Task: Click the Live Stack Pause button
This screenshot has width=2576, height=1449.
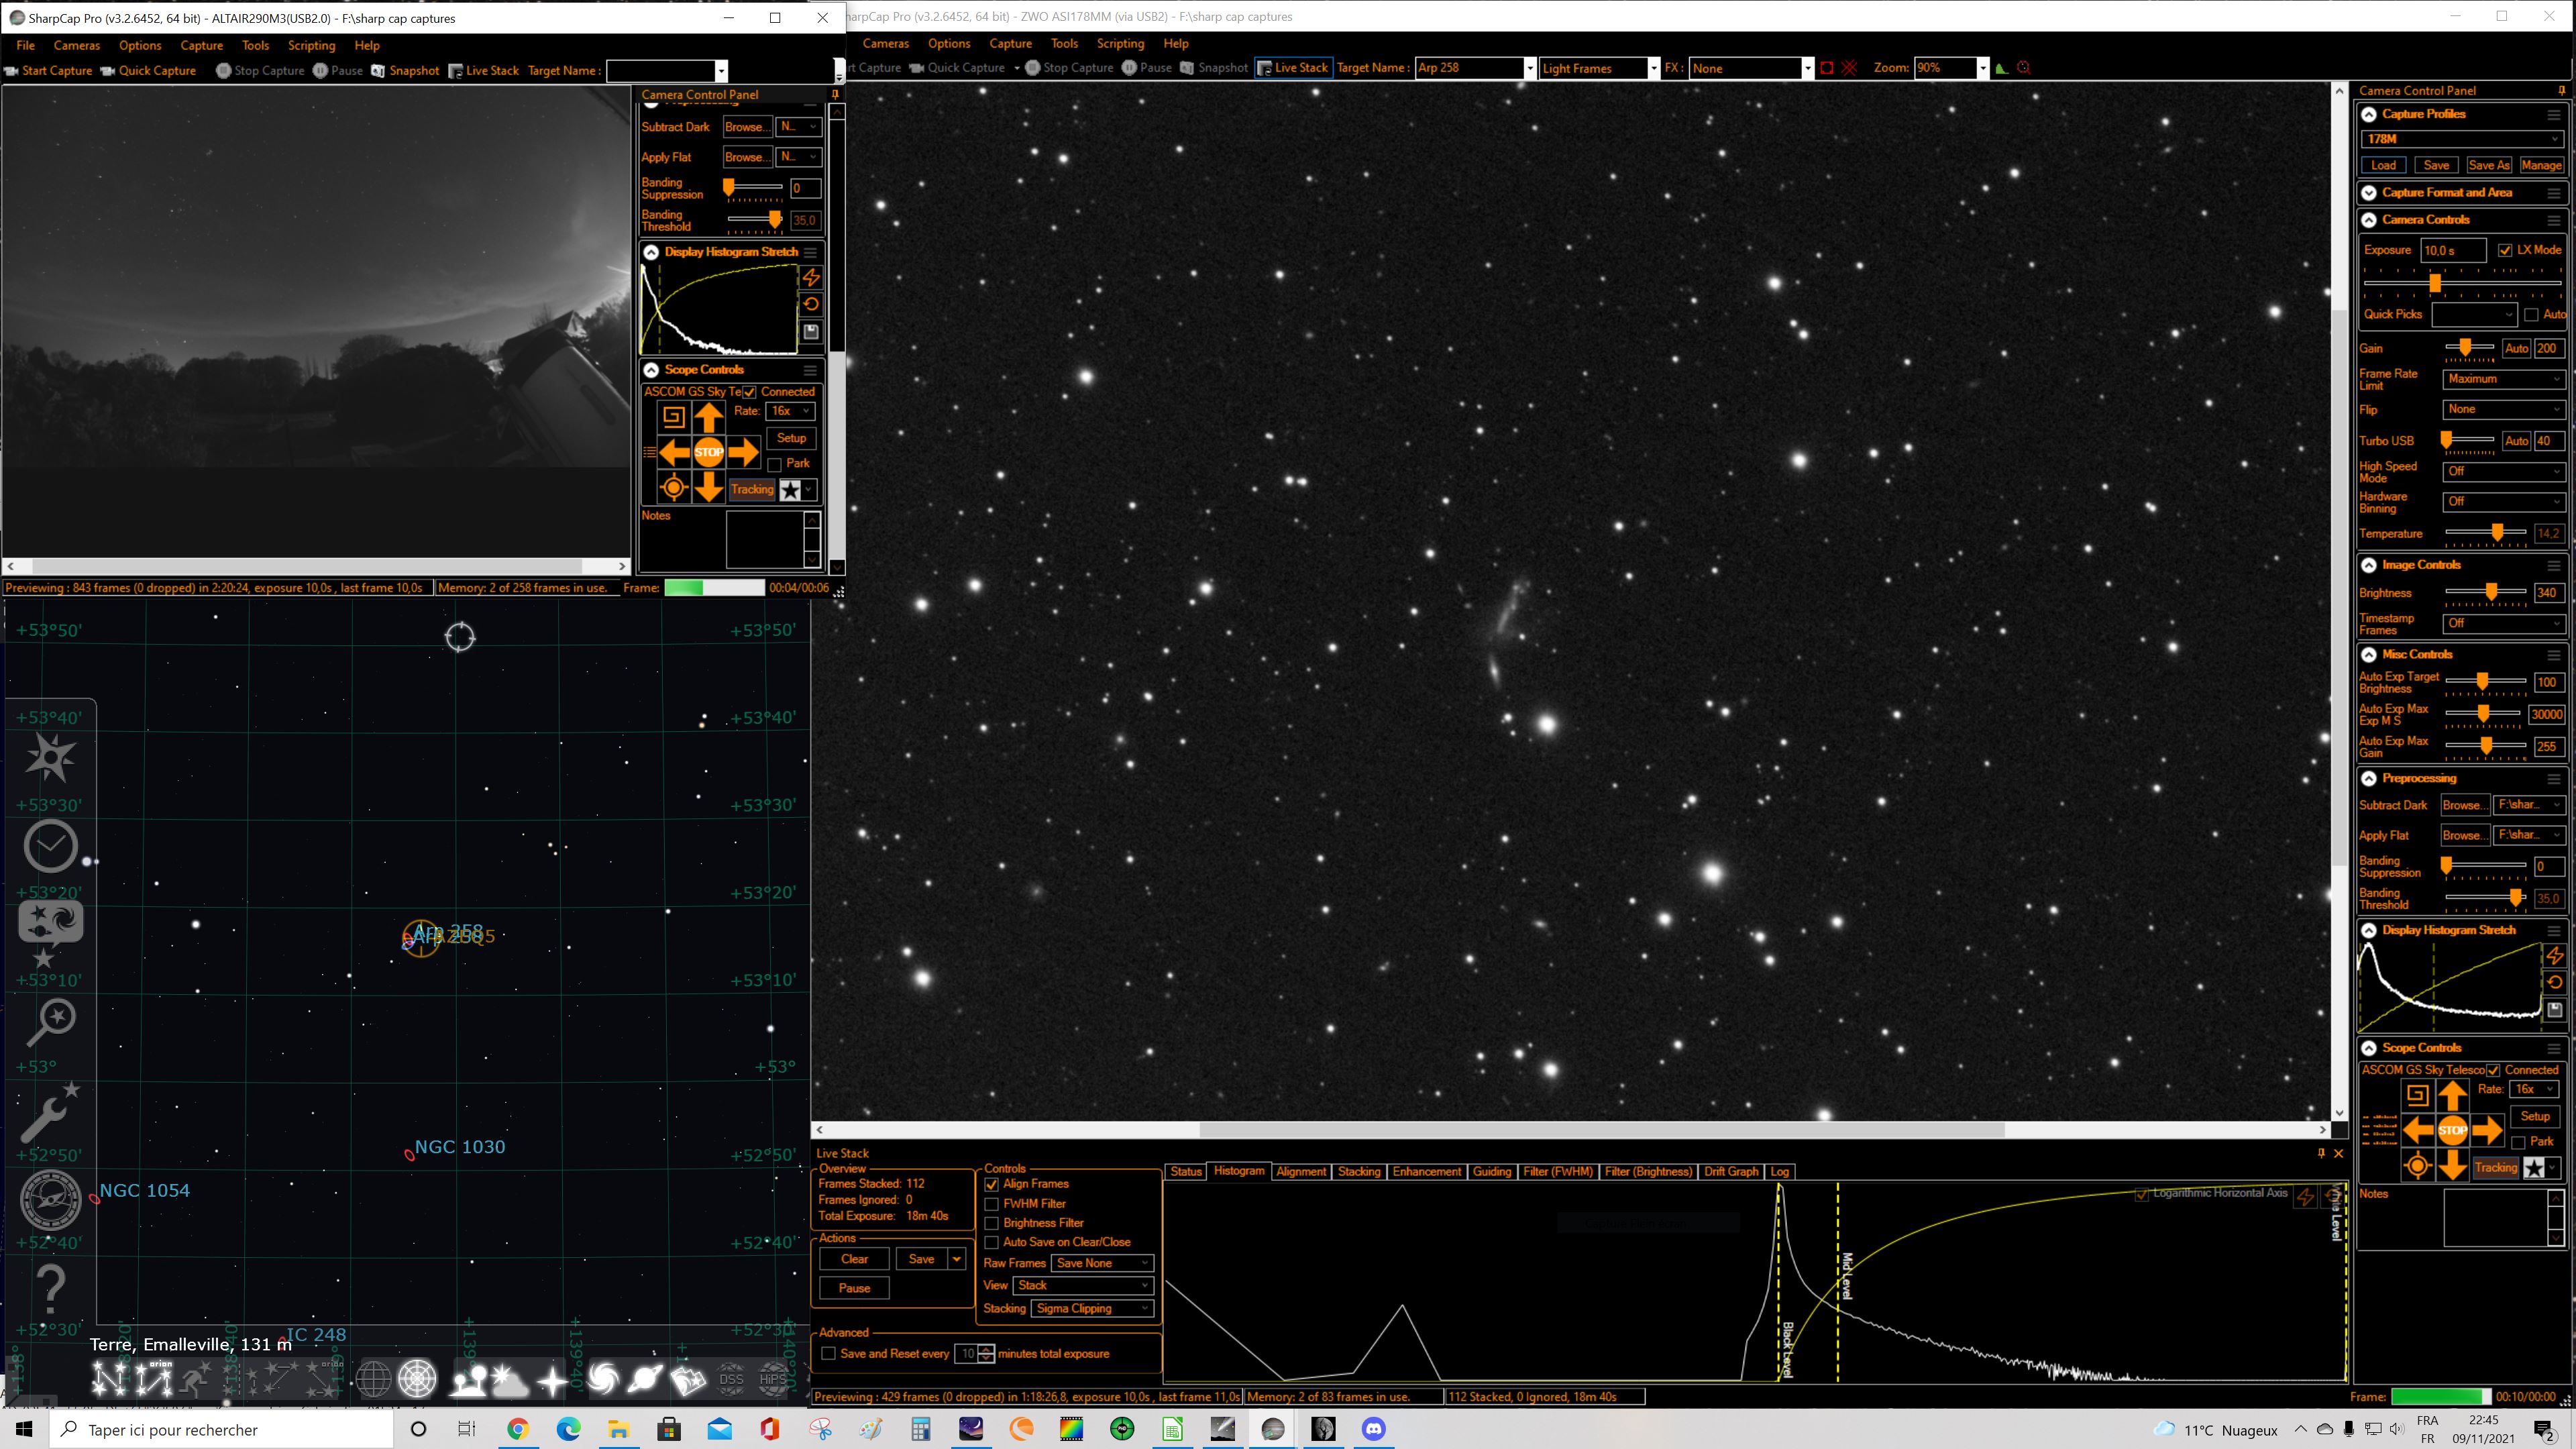Action: [x=854, y=1288]
